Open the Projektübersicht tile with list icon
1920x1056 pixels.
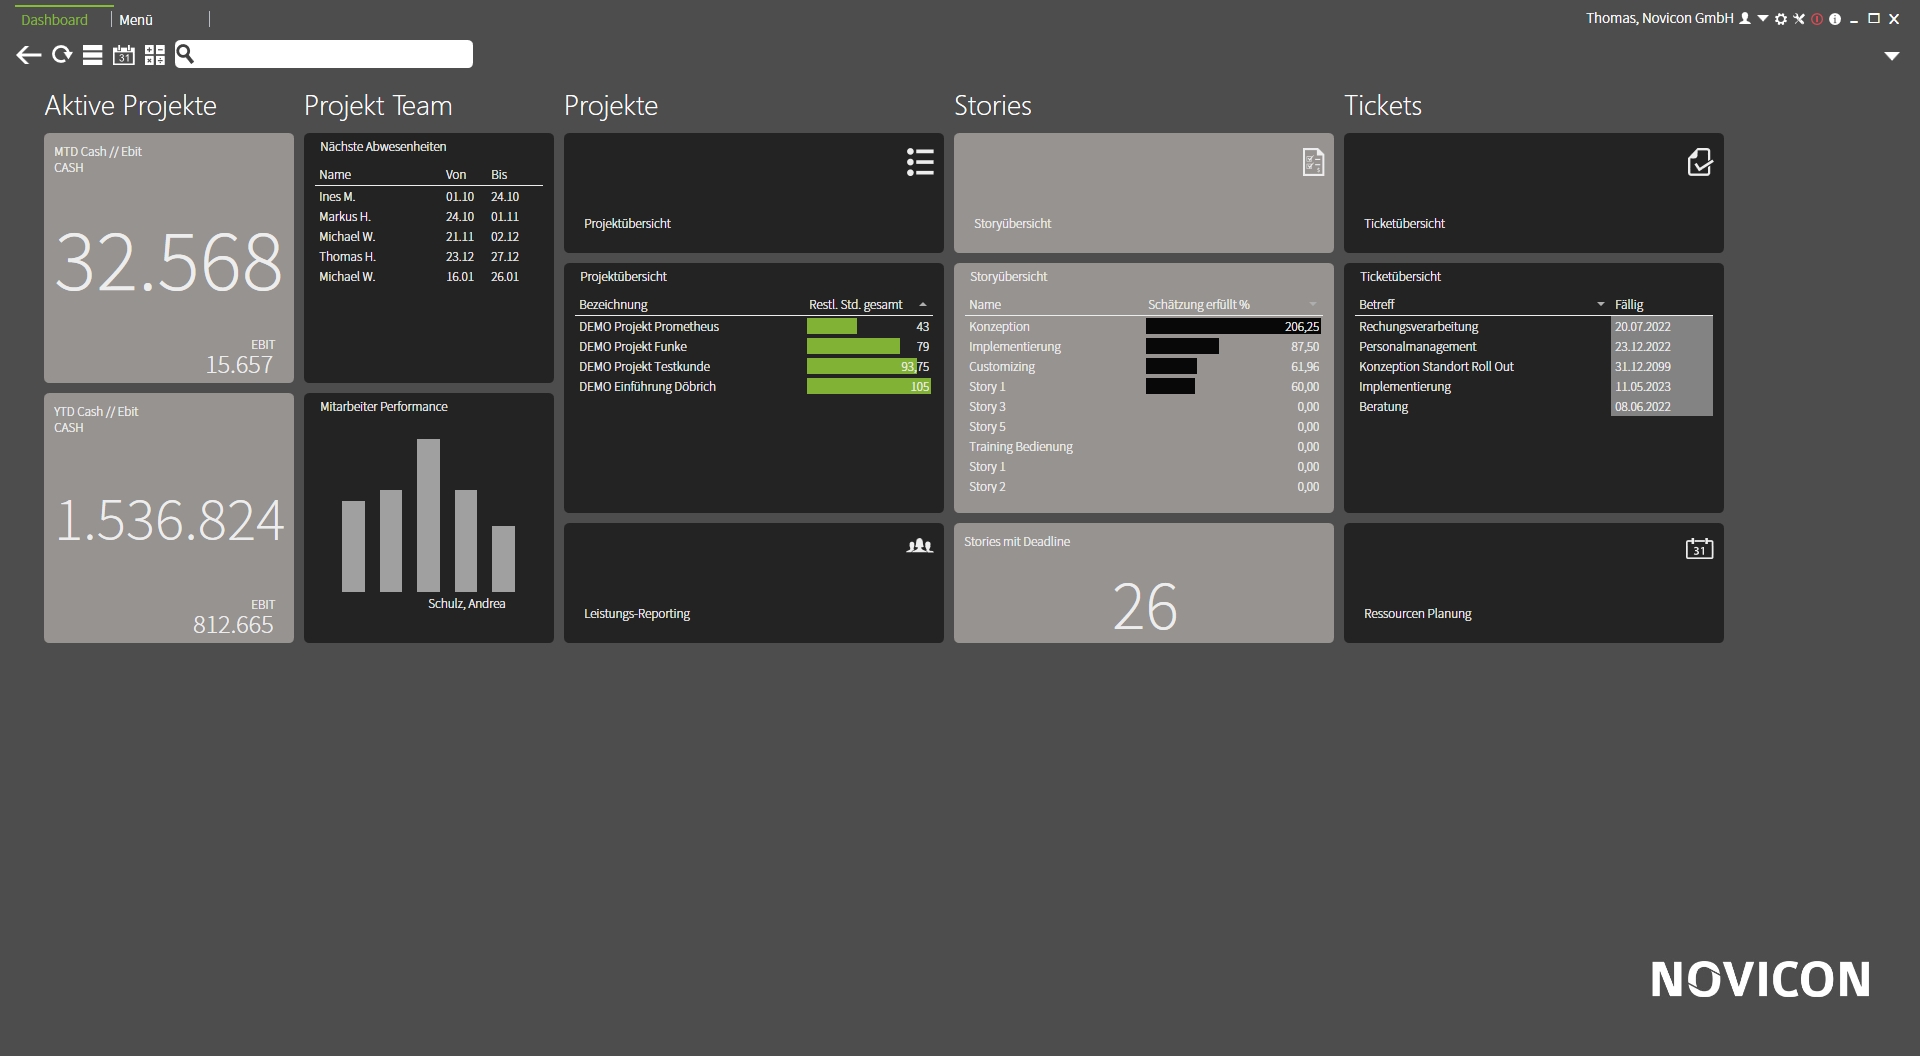(754, 193)
